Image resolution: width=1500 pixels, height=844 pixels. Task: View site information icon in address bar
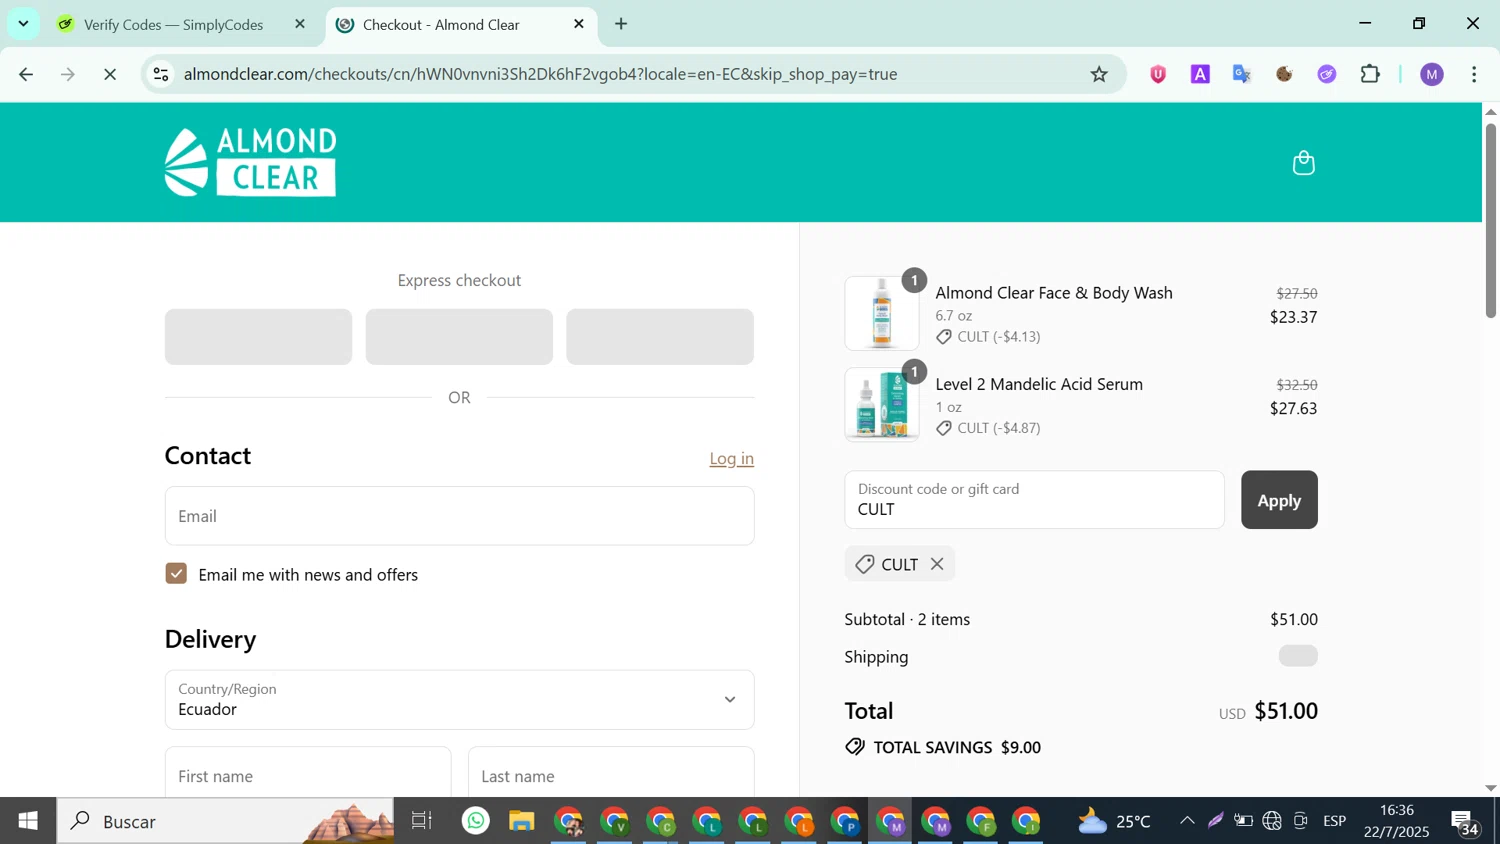pyautogui.click(x=161, y=74)
